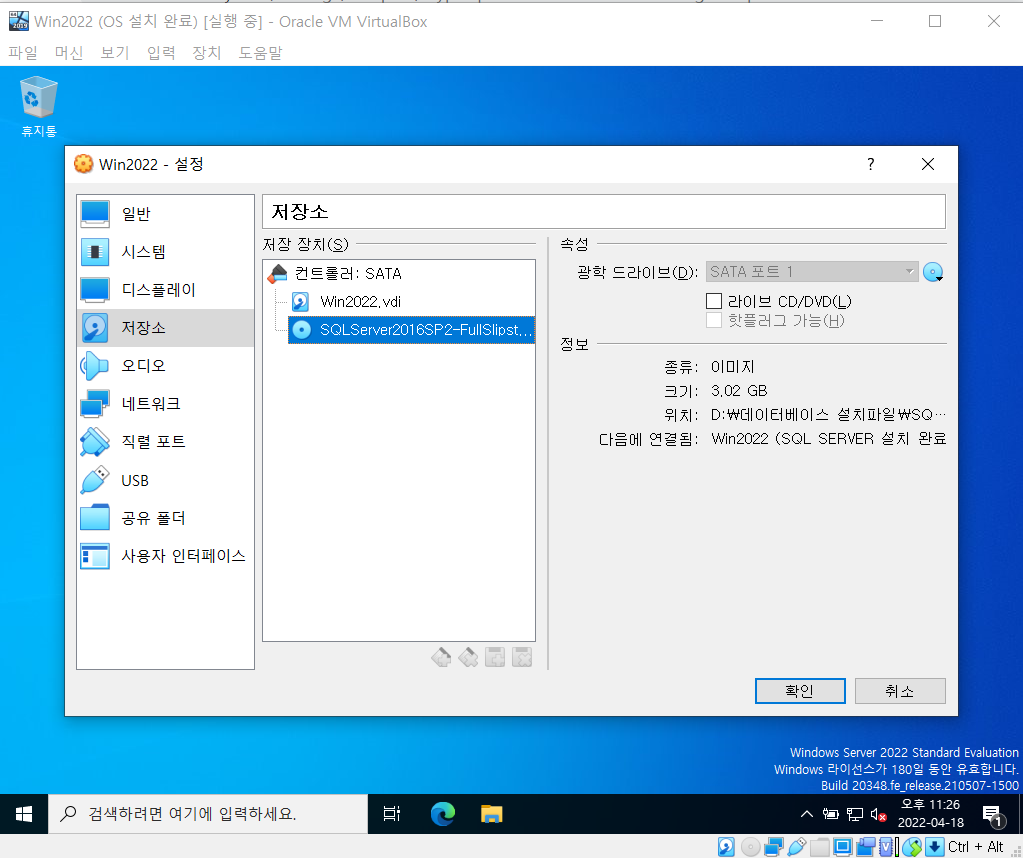
Task: Open the 시스템 (System) settings page
Action: point(164,252)
